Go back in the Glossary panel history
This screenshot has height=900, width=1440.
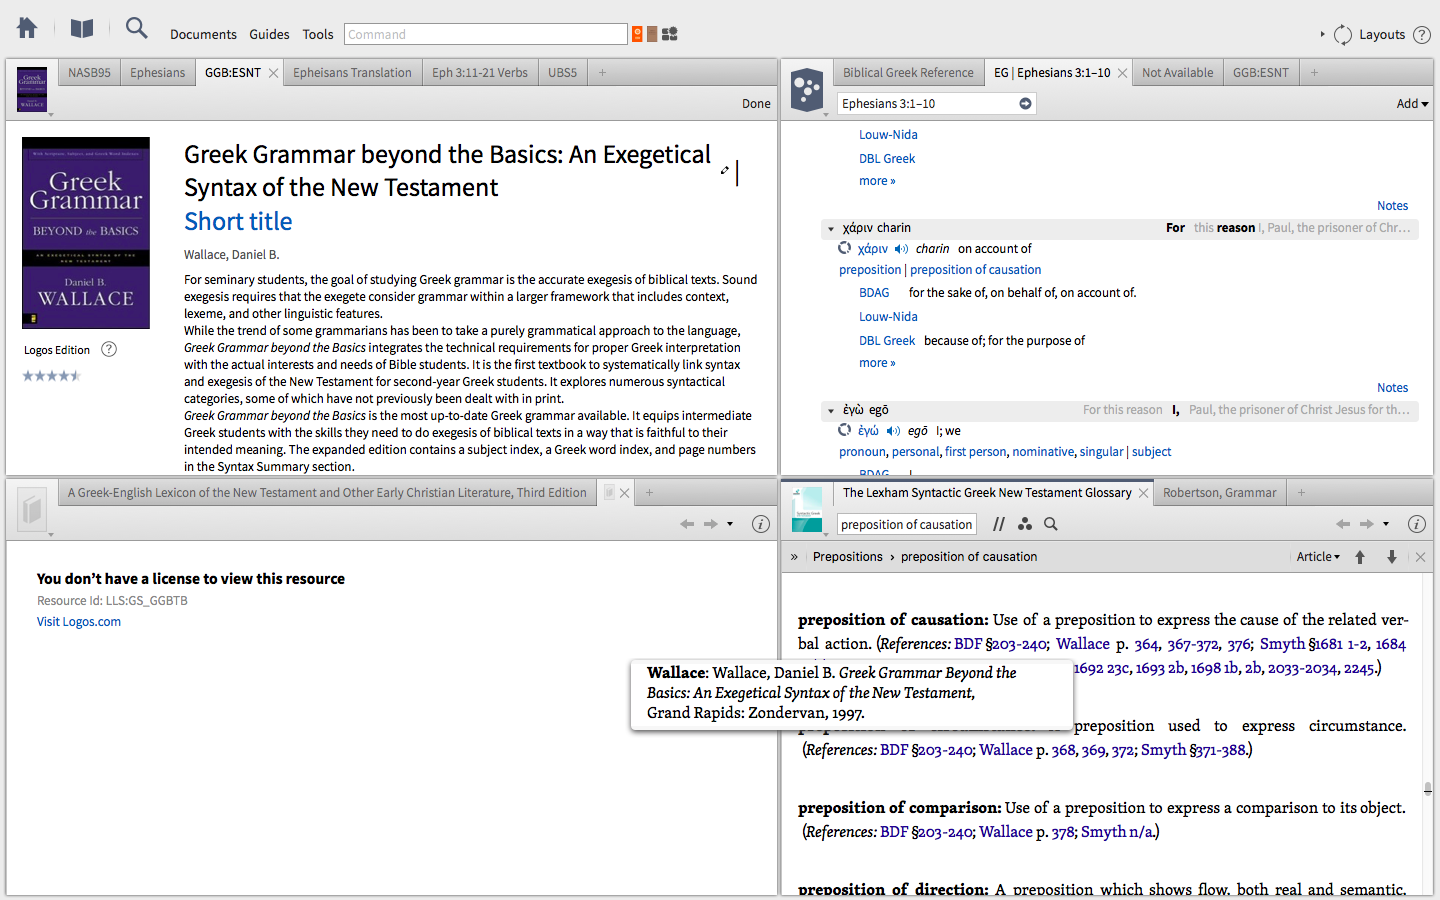(x=1343, y=524)
